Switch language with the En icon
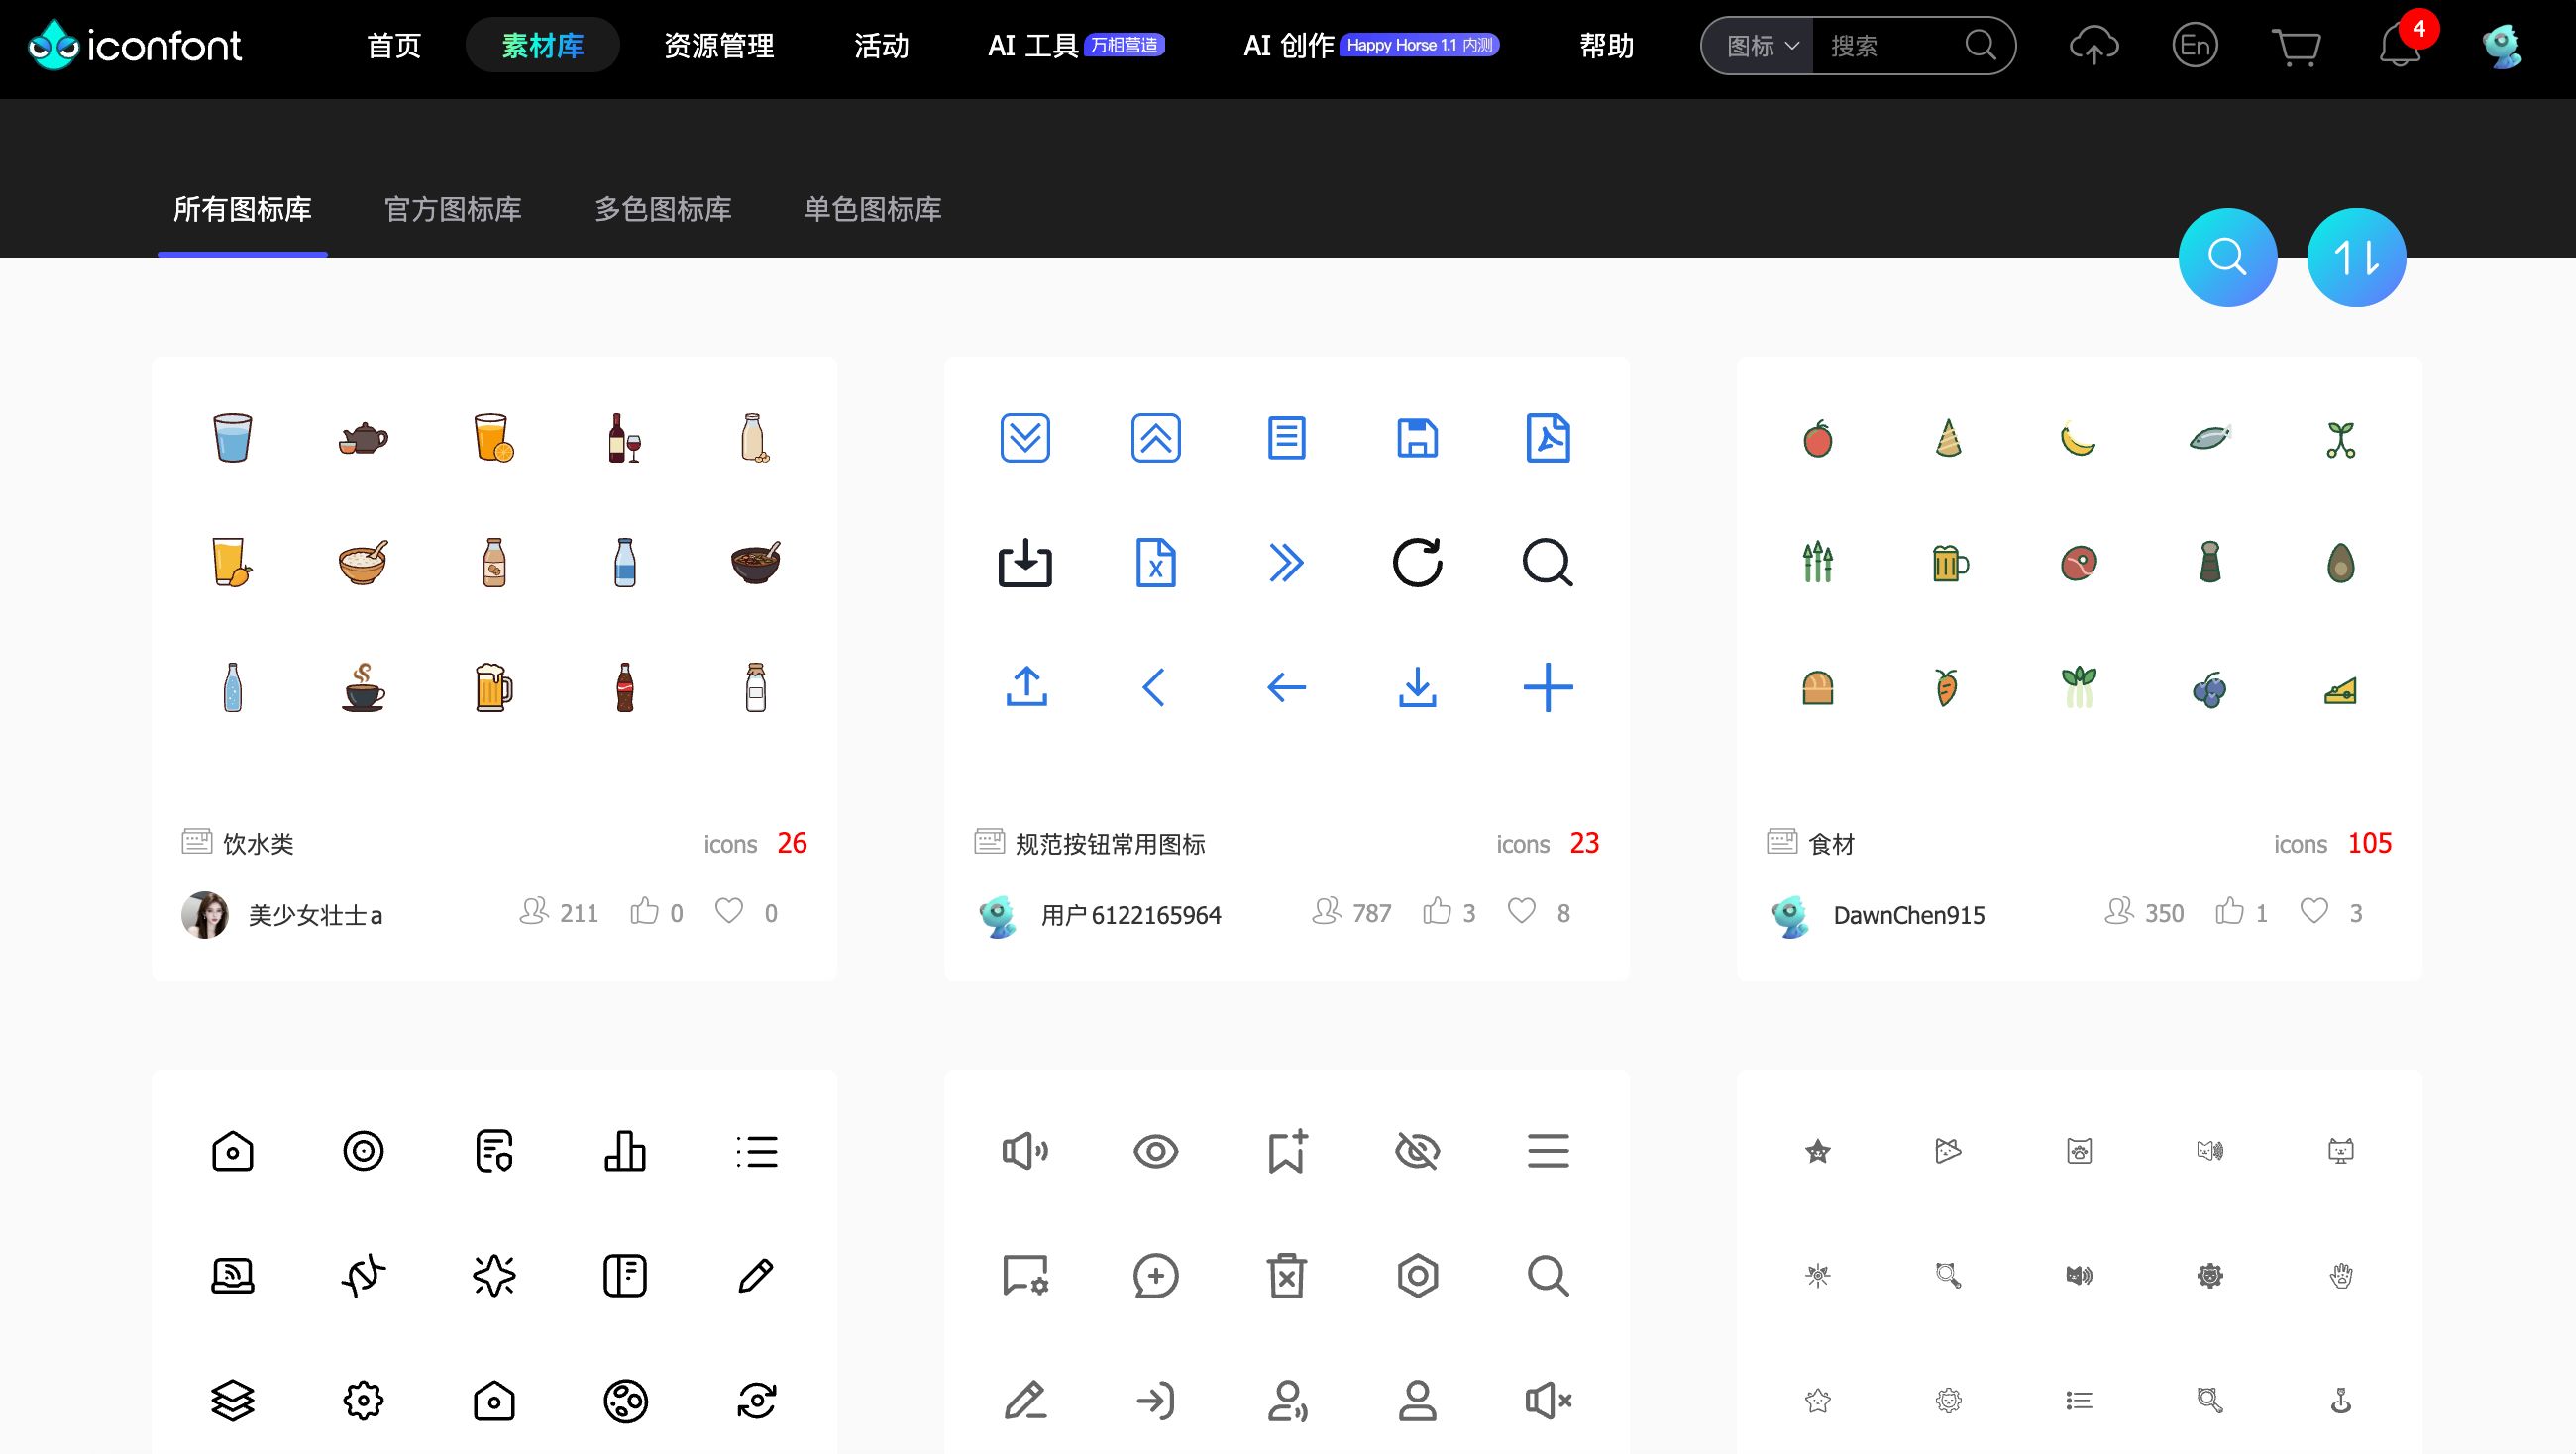This screenshot has width=2576, height=1454. 2195,45
